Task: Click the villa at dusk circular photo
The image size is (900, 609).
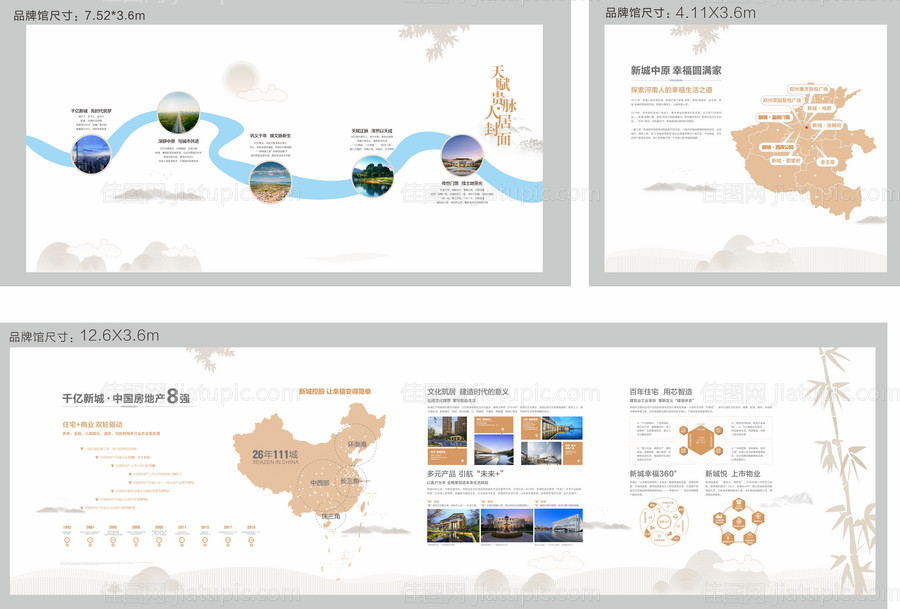Action: click(x=461, y=155)
